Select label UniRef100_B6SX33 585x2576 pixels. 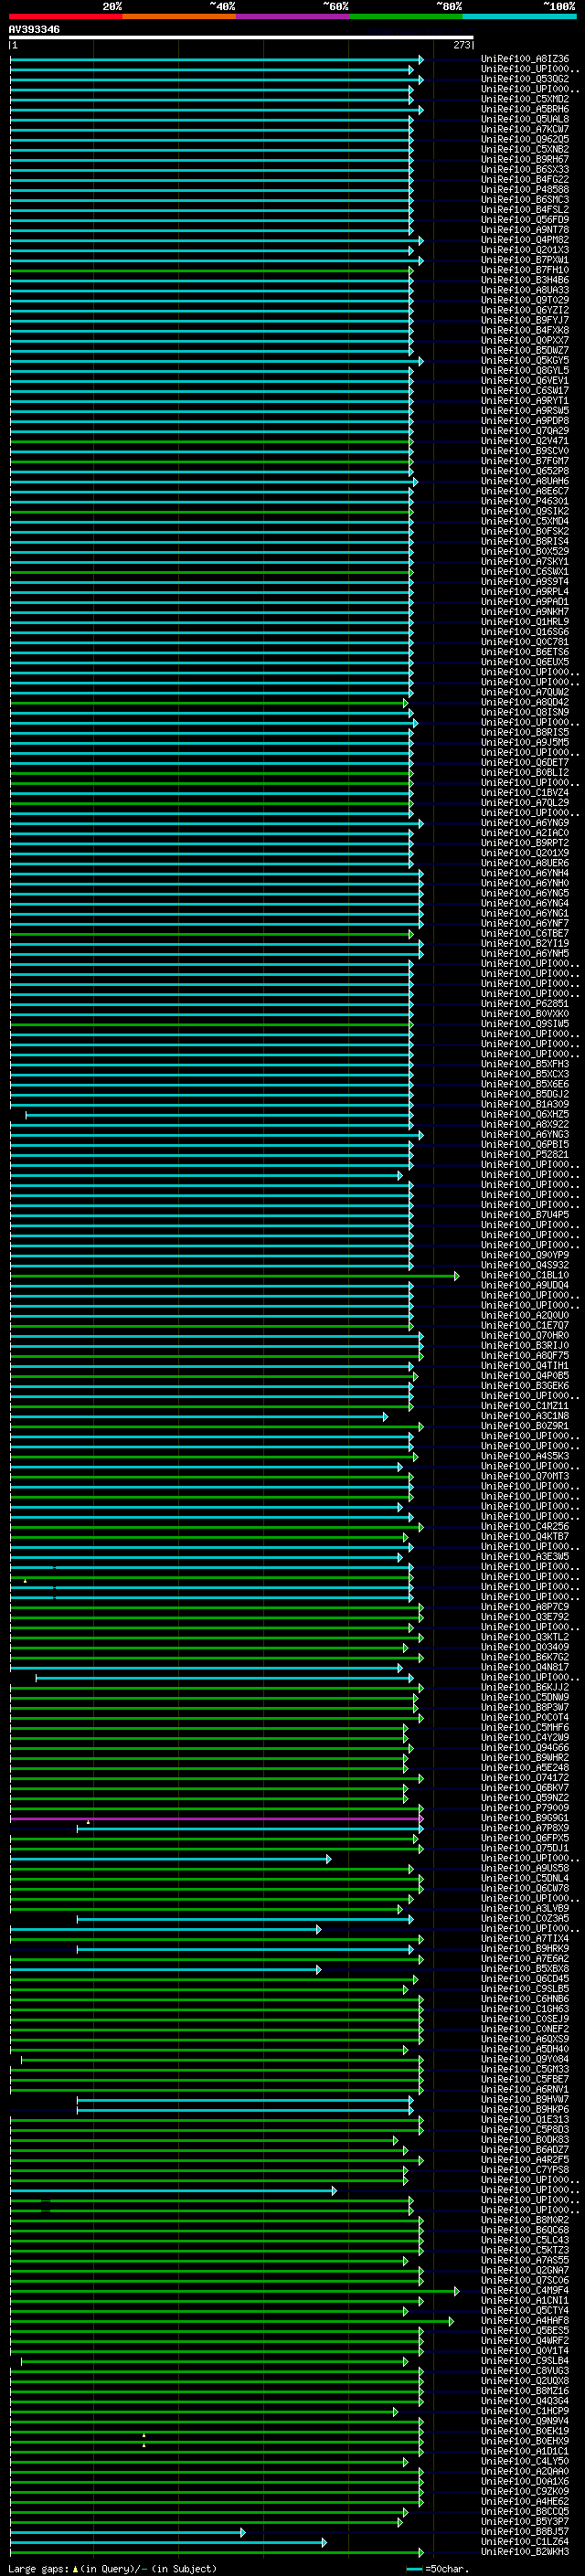525,169
